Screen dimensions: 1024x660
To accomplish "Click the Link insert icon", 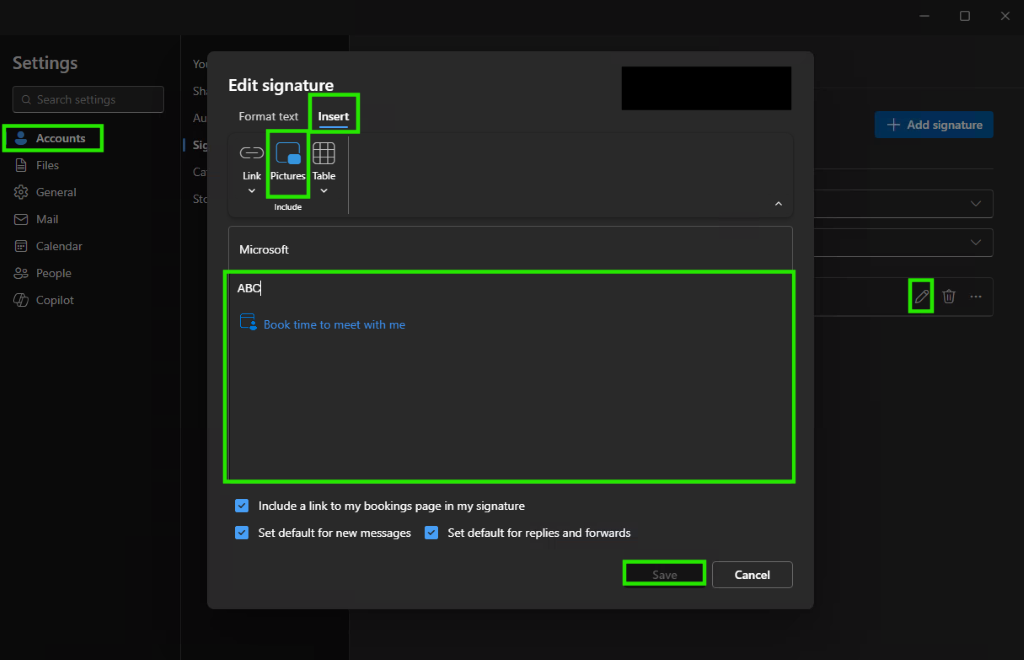I will point(251,153).
